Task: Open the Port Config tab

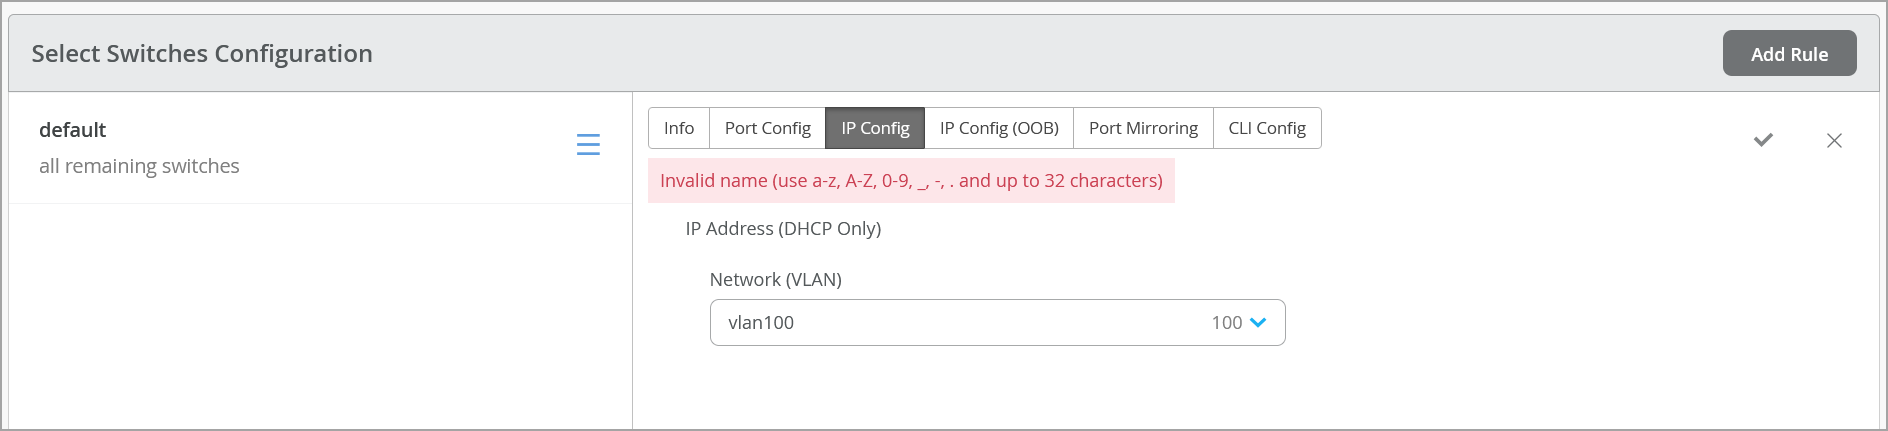Action: [767, 128]
